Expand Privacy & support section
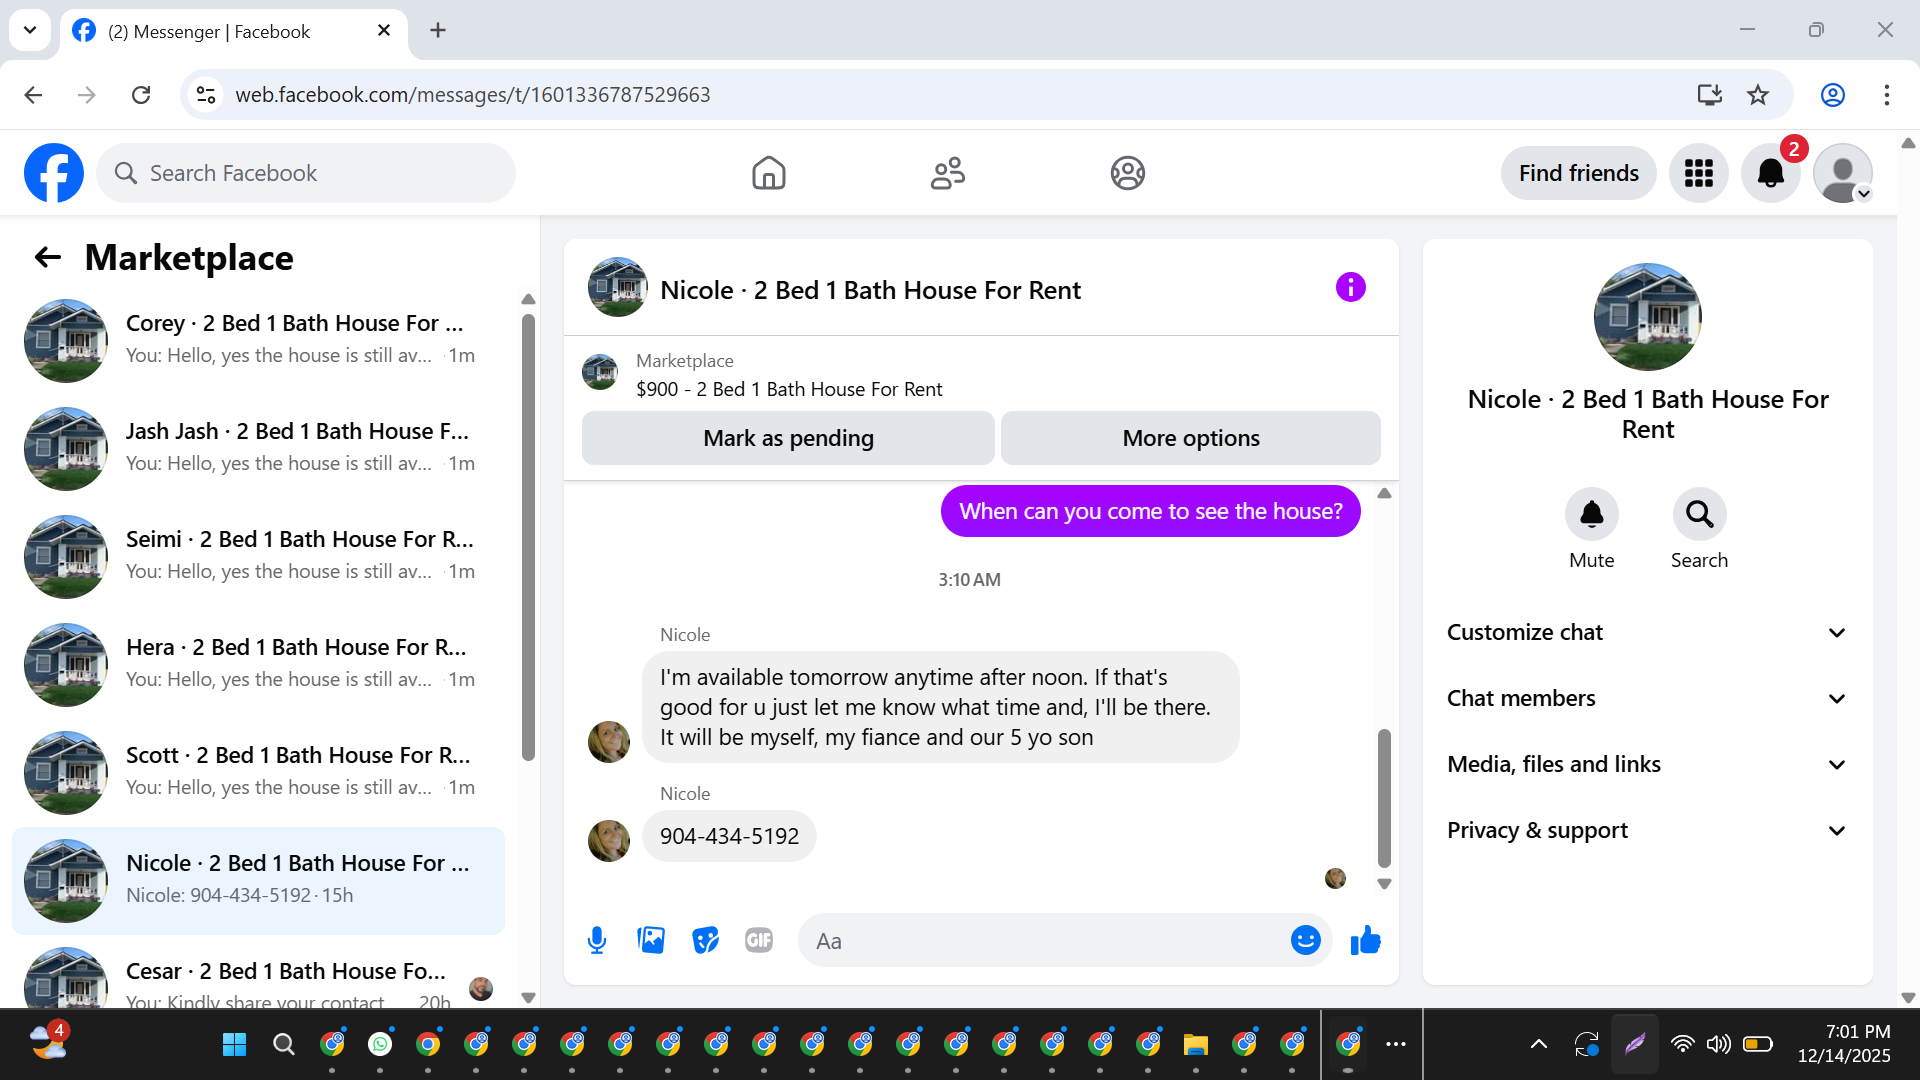1920x1080 pixels. [1646, 830]
